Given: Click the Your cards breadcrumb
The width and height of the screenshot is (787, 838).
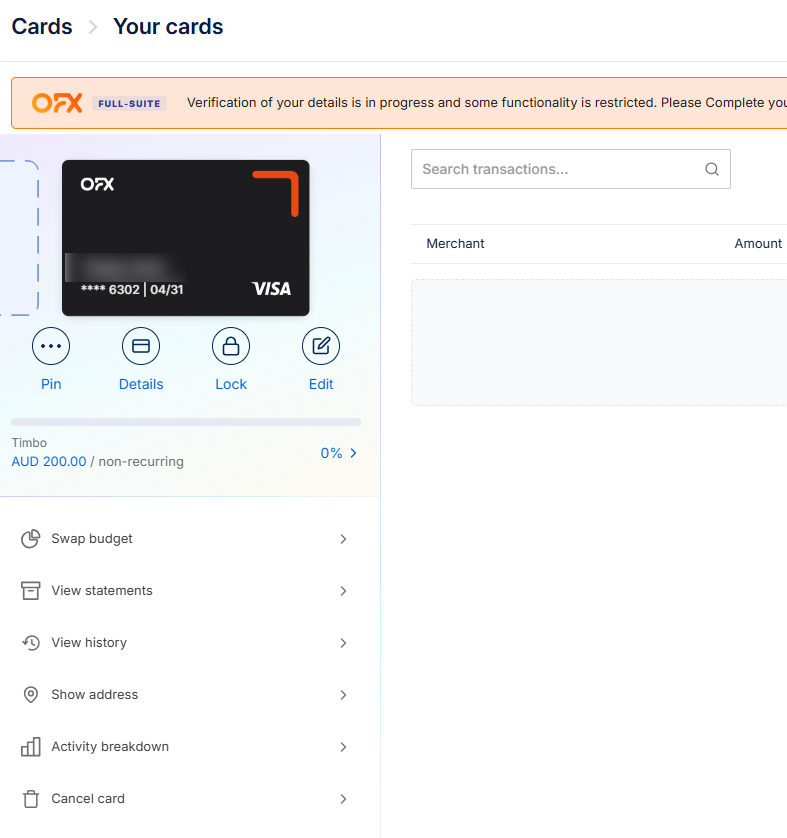Looking at the screenshot, I should (x=168, y=27).
